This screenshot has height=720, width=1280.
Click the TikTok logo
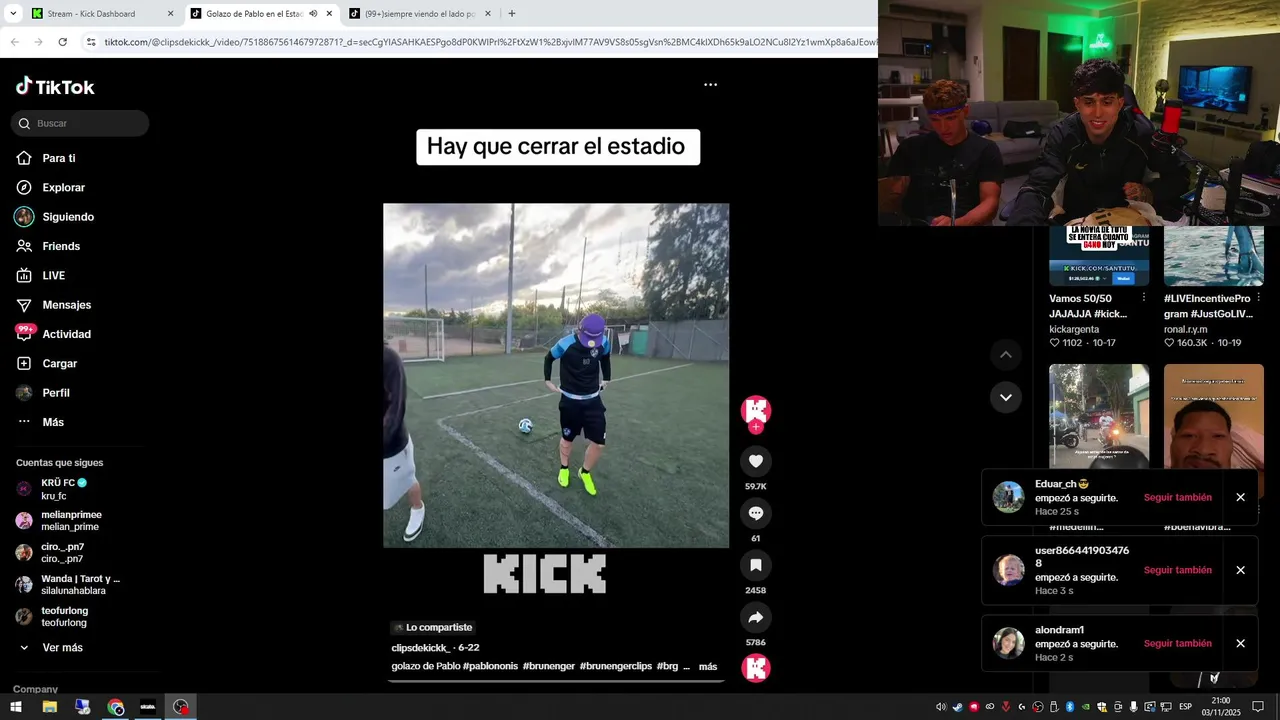click(55, 87)
